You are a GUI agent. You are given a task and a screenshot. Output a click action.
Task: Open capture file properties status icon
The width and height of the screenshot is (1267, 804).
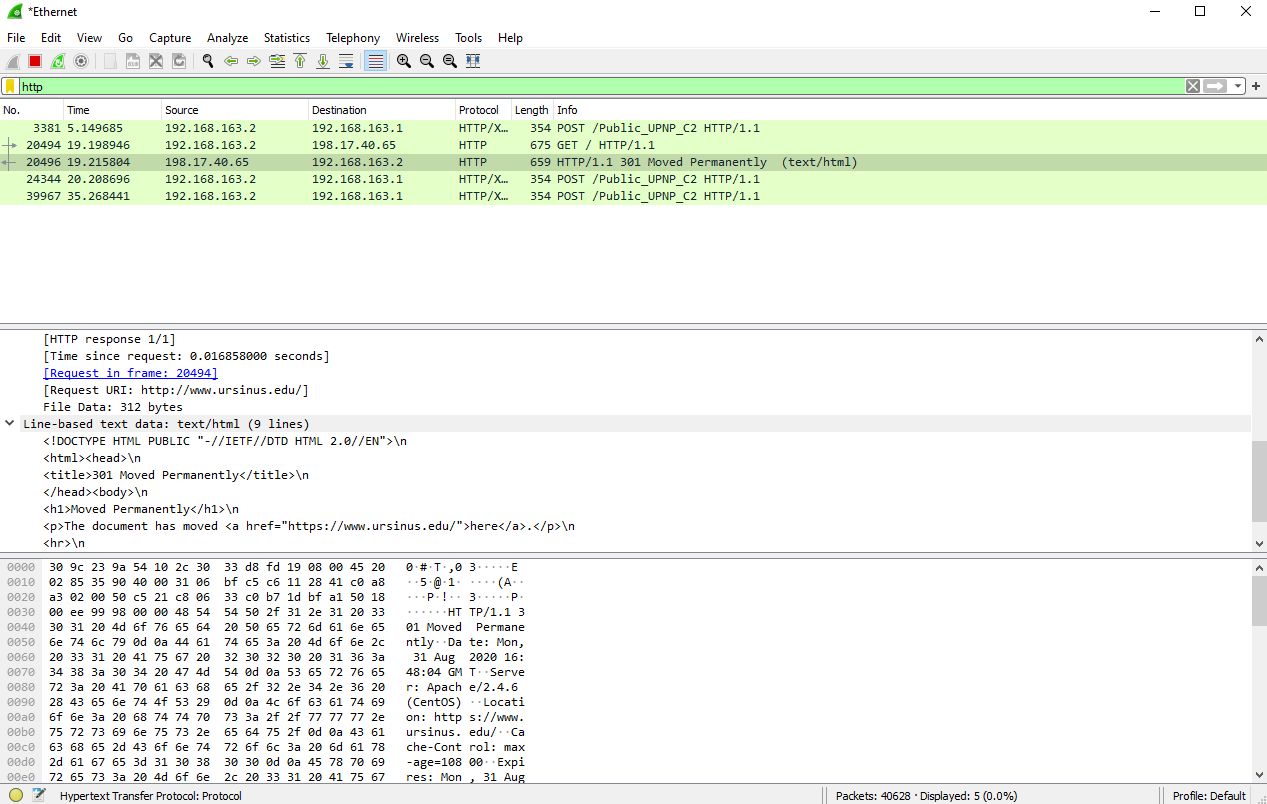point(39,796)
